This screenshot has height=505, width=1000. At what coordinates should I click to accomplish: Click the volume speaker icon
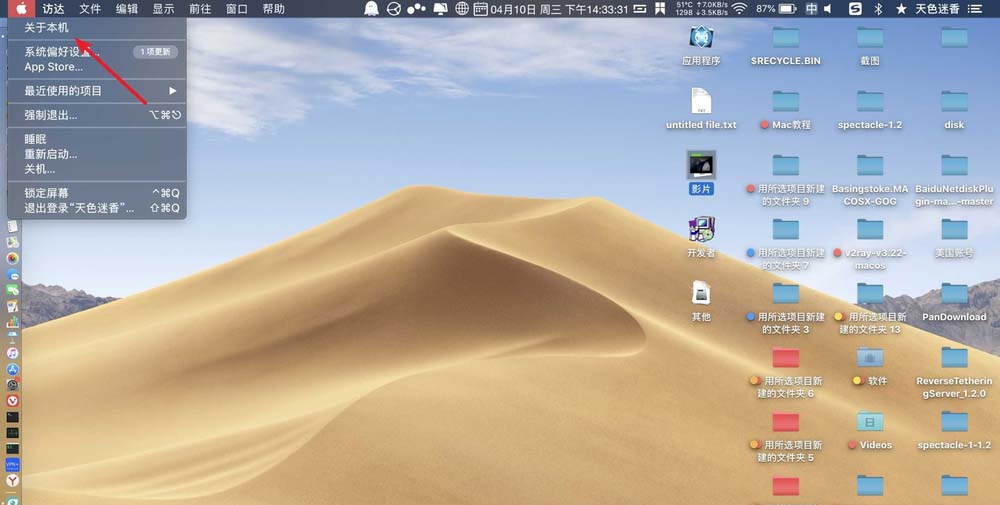(832, 9)
